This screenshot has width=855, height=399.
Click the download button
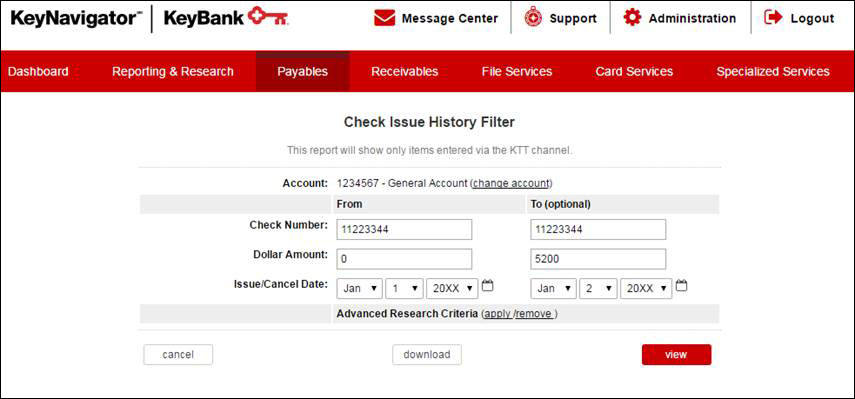(x=427, y=354)
